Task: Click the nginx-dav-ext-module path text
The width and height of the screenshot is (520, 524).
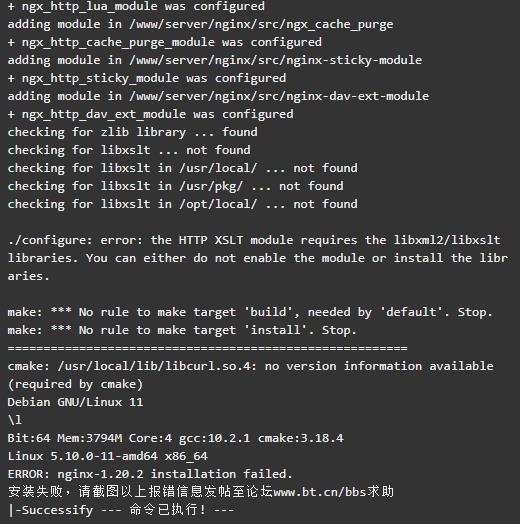Action: pyautogui.click(x=279, y=96)
